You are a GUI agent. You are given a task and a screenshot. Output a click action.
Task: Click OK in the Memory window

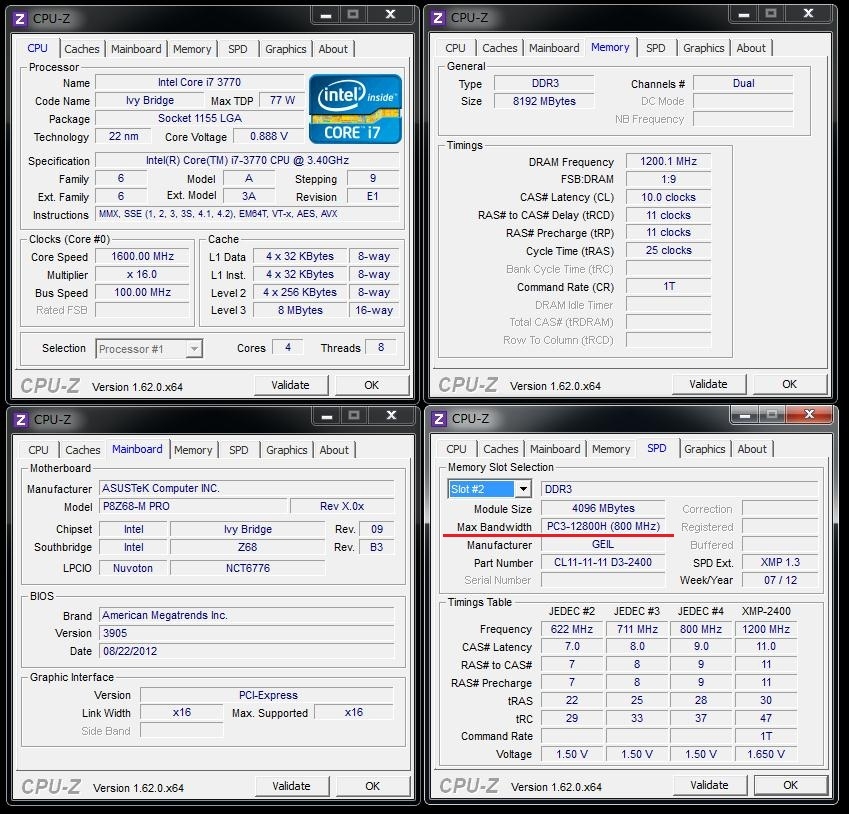click(789, 384)
